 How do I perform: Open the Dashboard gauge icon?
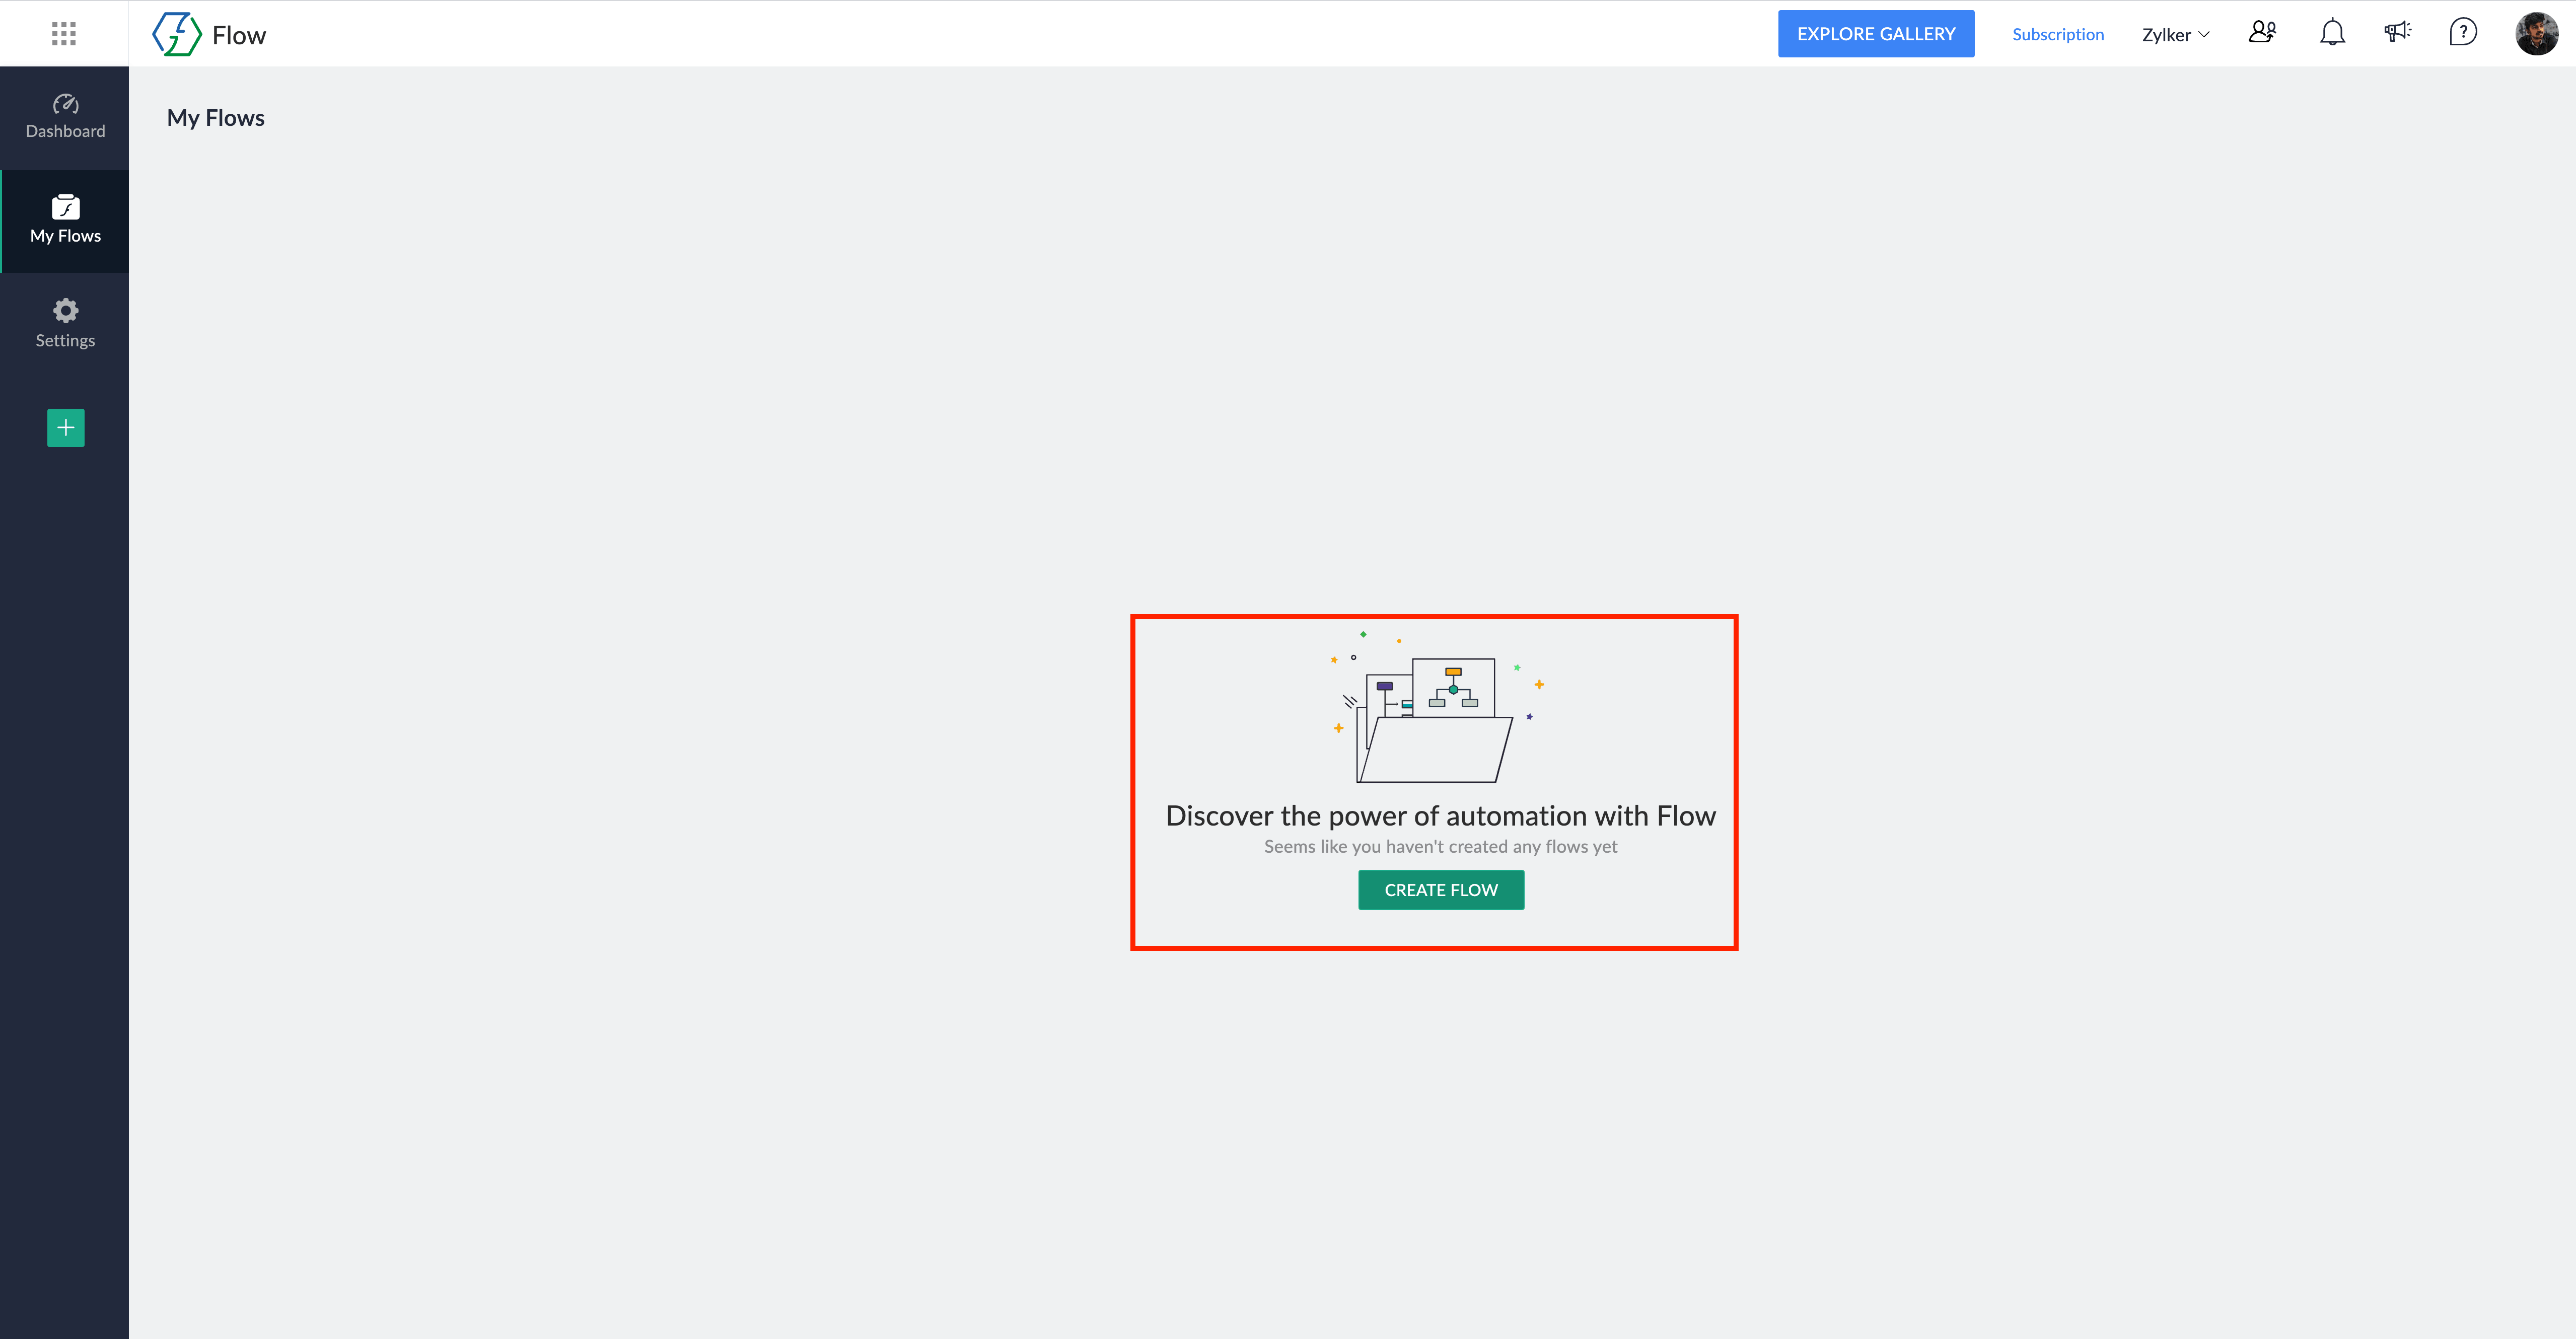[65, 104]
